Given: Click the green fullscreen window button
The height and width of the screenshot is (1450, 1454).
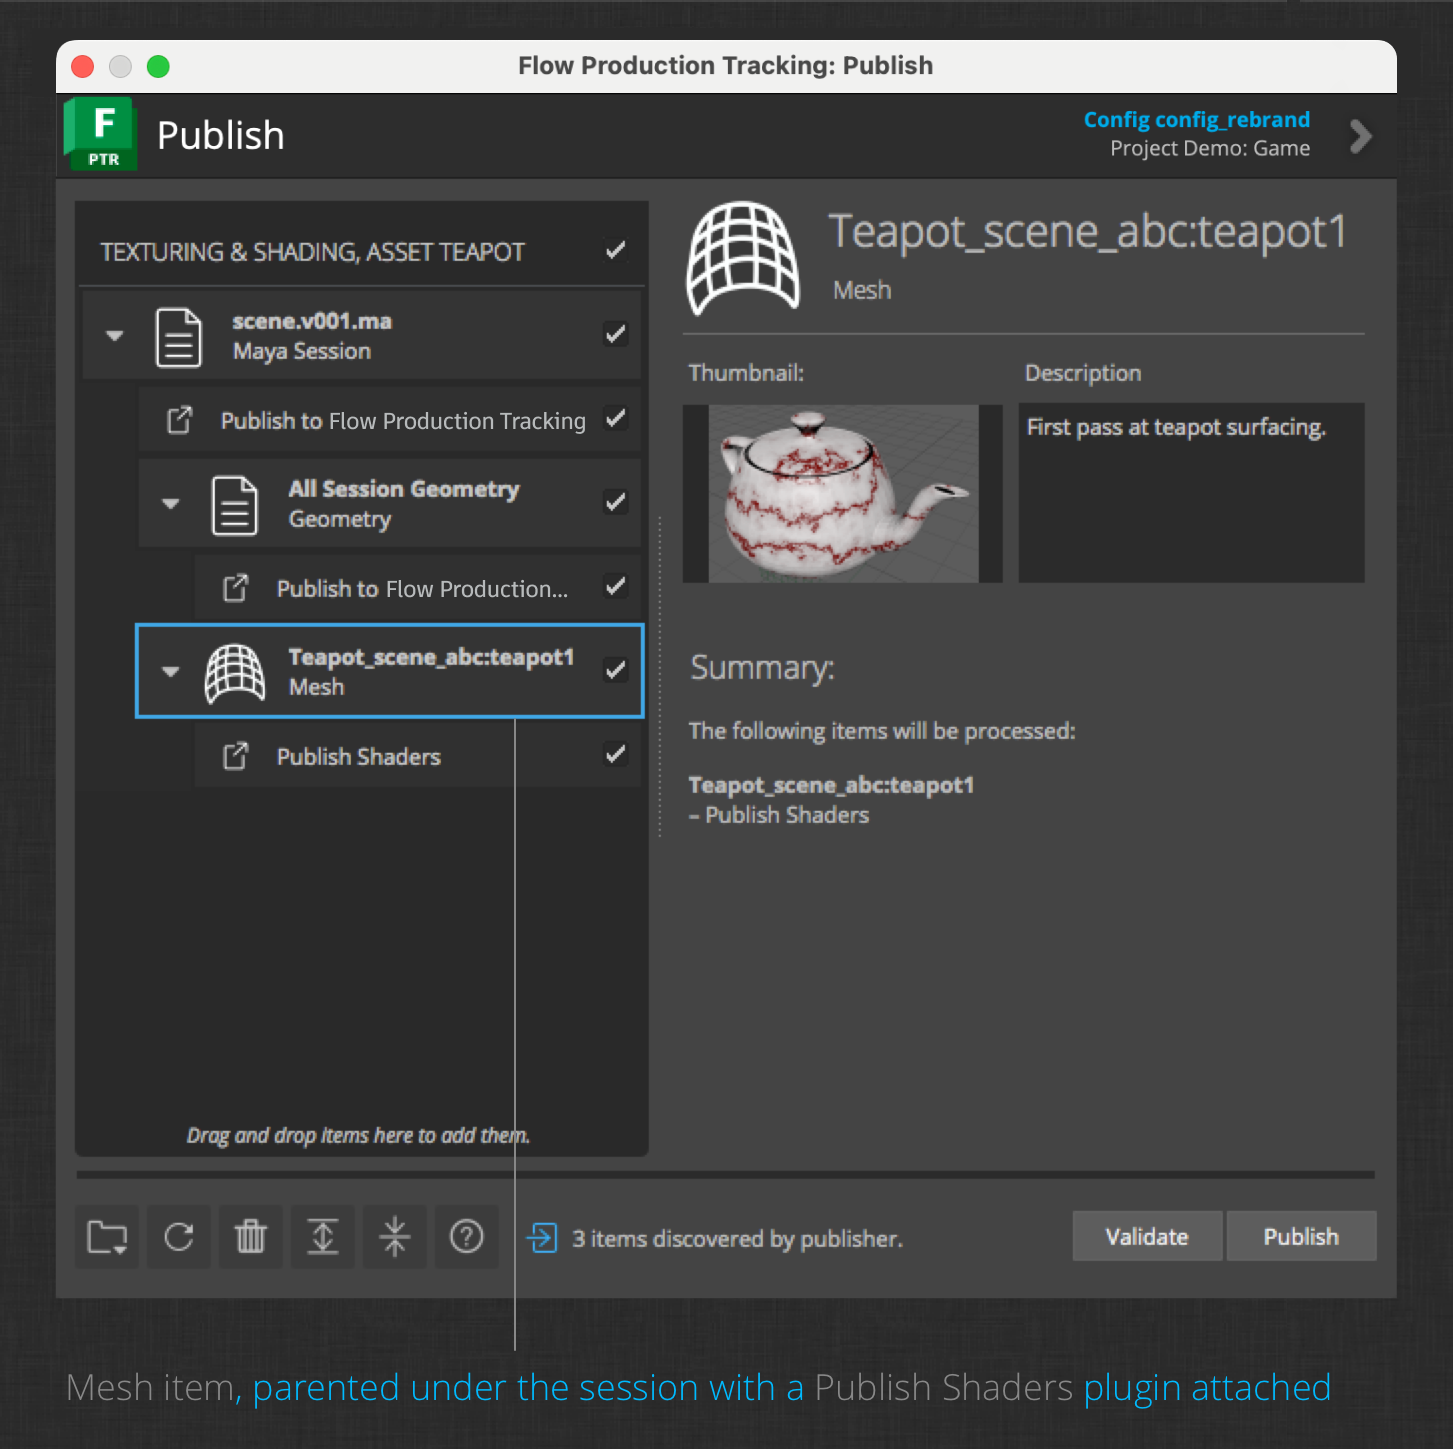Looking at the screenshot, I should point(158,66).
